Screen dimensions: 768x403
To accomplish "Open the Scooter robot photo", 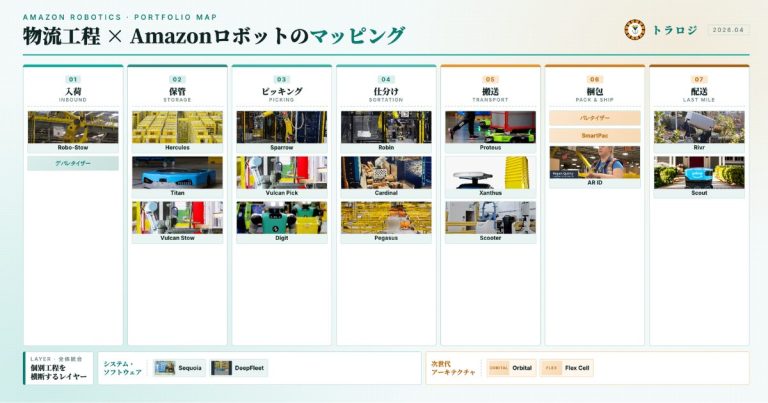I will tap(490, 217).
